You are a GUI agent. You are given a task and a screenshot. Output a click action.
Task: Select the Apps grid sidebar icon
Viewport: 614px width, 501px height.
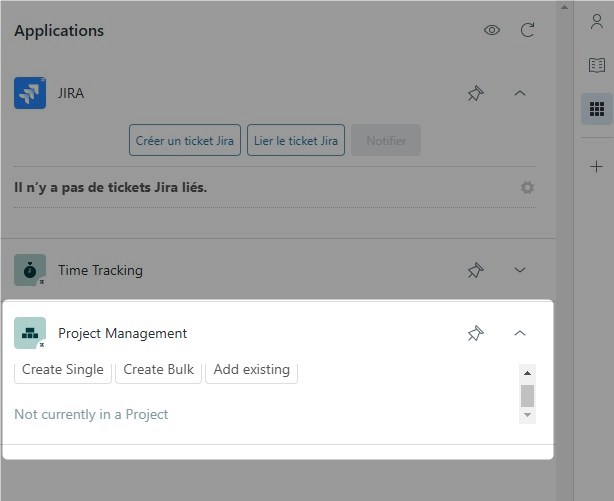click(597, 109)
